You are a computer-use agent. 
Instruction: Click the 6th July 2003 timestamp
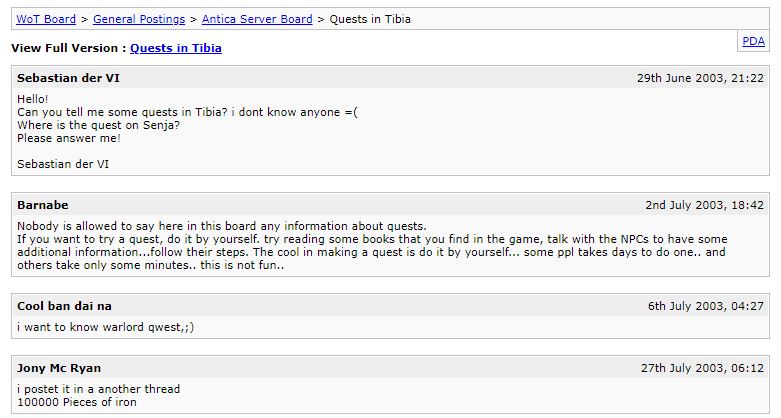pos(705,306)
